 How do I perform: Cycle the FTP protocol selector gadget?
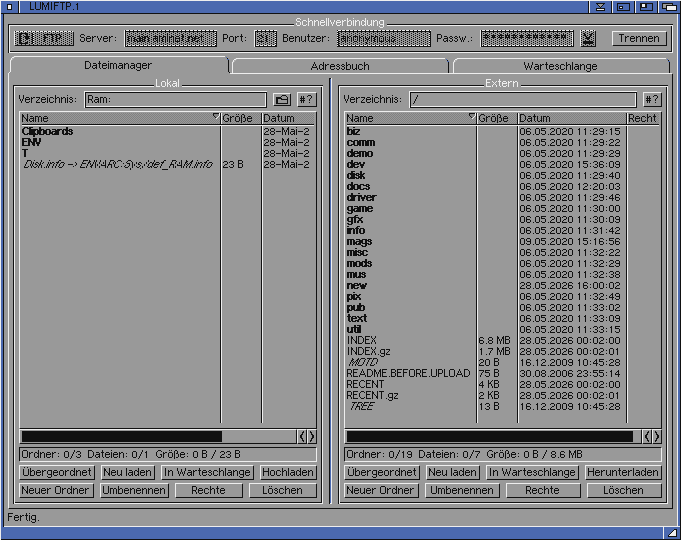coord(44,38)
